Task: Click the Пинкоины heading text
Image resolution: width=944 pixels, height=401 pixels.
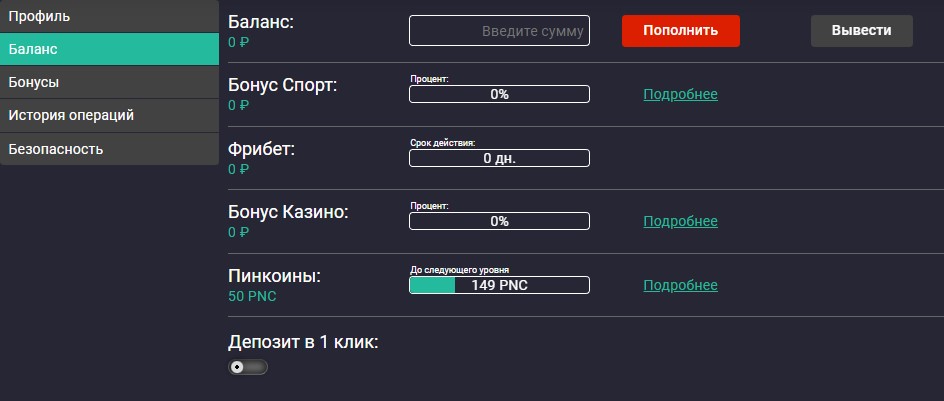Action: point(274,276)
